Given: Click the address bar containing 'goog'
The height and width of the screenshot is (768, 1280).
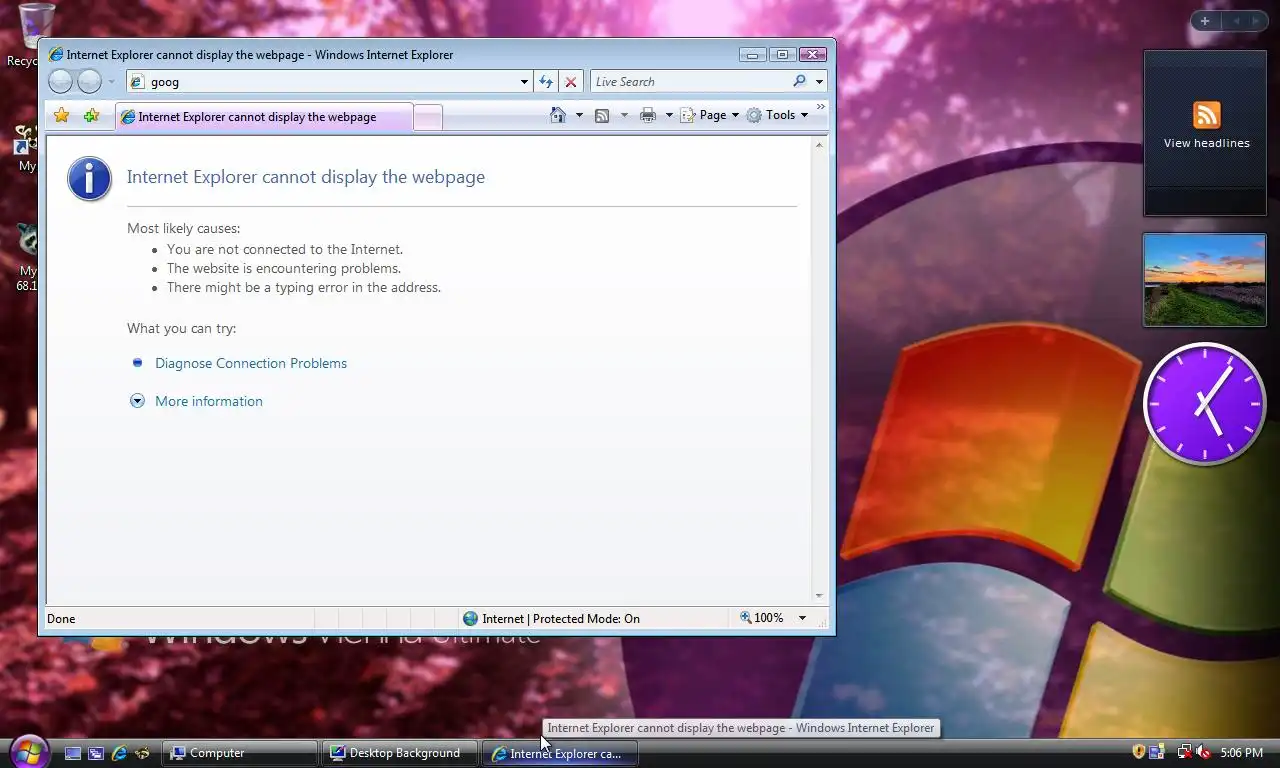Looking at the screenshot, I should (322, 82).
